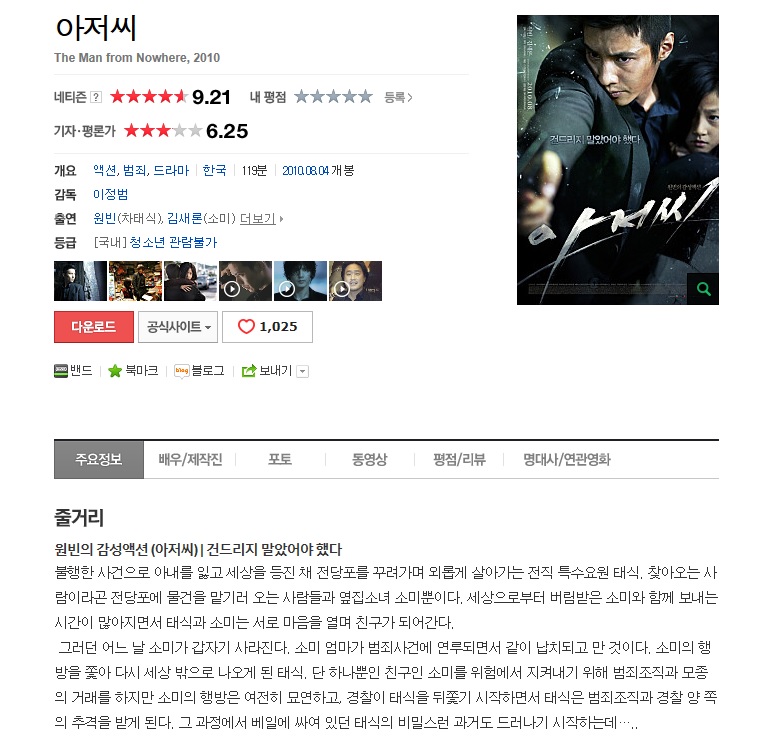Open the dropdown arrow next to 보내기

(x=303, y=371)
